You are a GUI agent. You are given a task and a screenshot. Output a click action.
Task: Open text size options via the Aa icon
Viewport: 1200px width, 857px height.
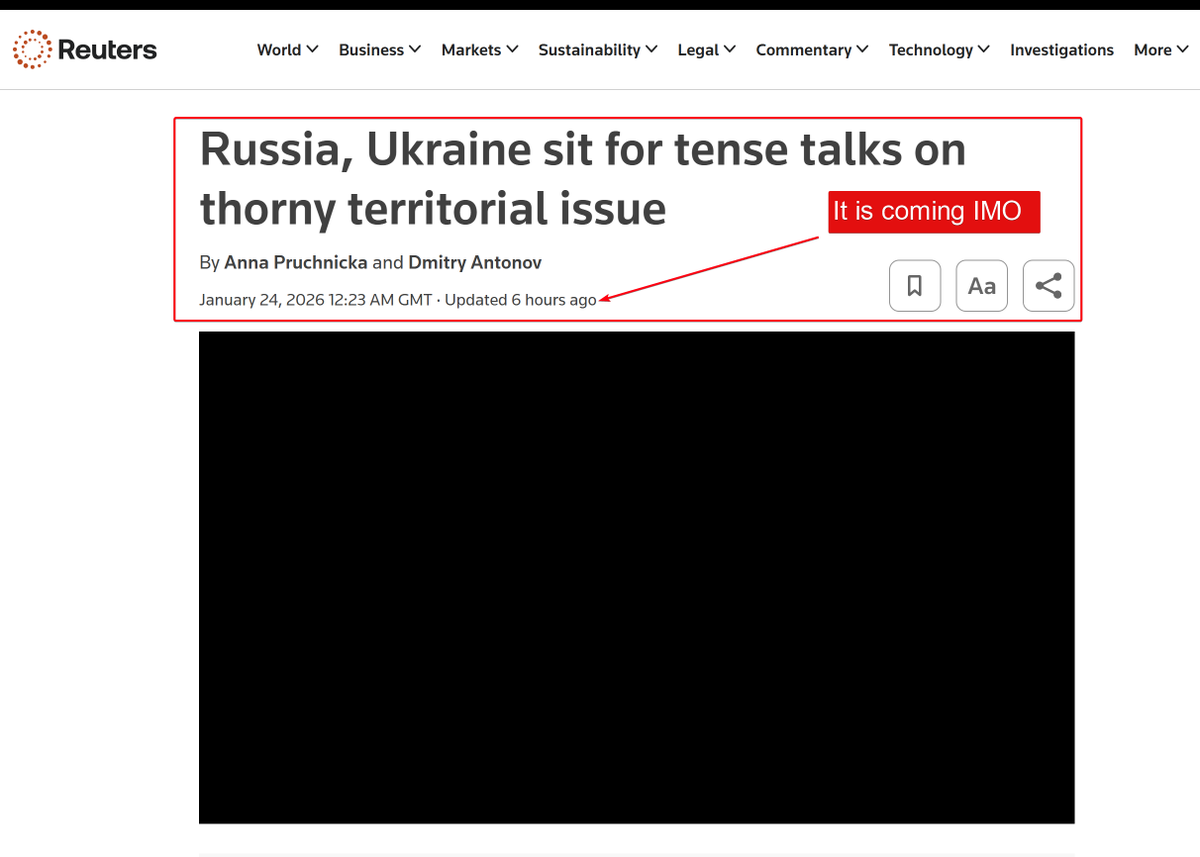tap(981, 285)
